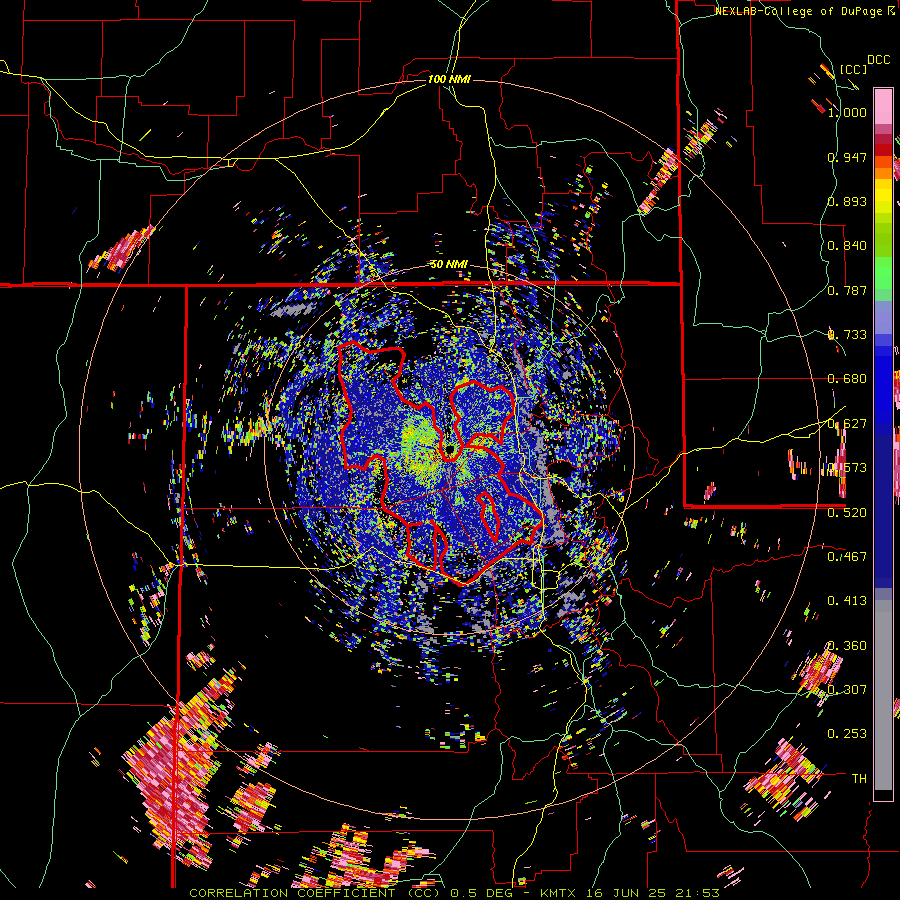The image size is (900, 900).
Task: Pick the light pink color bar segment
Action: pyautogui.click(x=883, y=106)
